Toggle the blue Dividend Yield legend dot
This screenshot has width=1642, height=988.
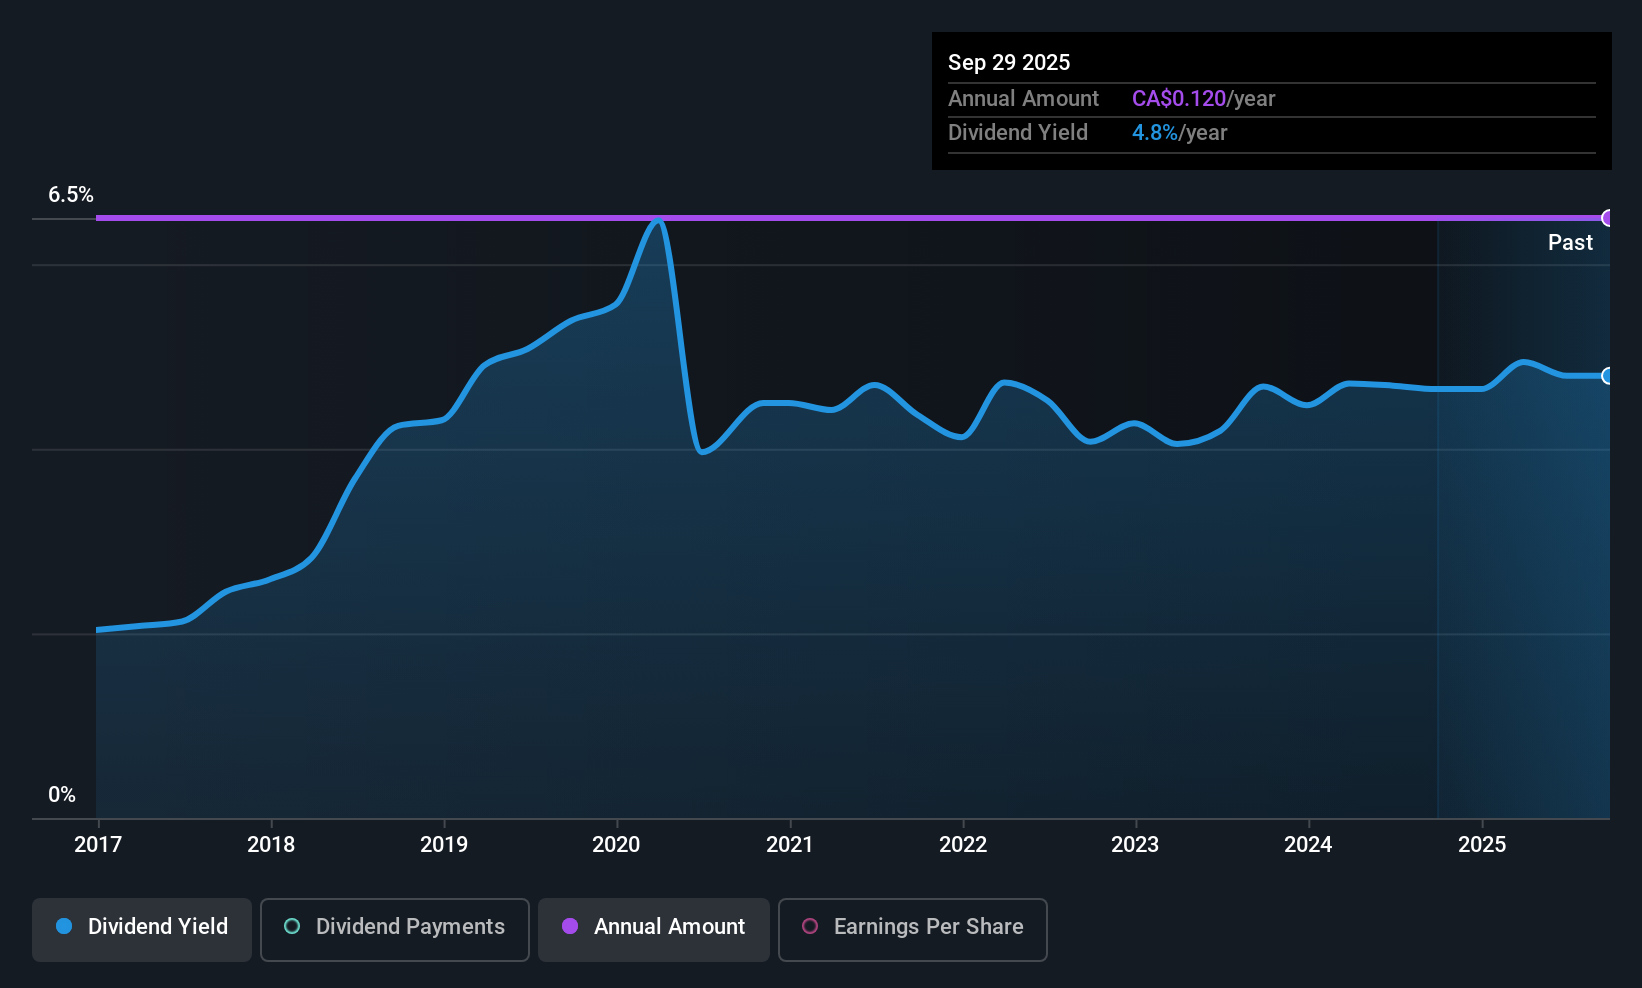(64, 927)
